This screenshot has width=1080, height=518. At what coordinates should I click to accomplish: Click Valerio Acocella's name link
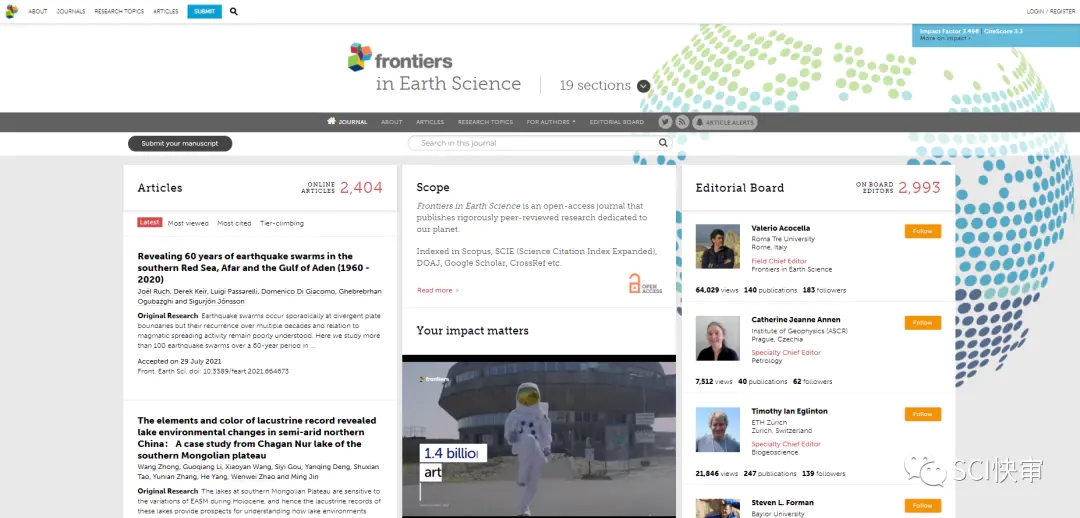point(780,228)
